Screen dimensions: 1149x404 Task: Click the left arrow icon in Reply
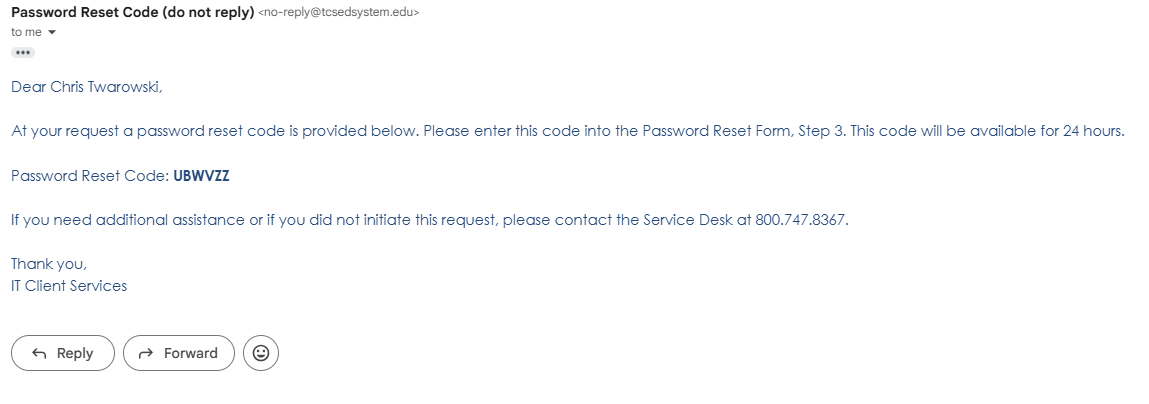click(40, 353)
